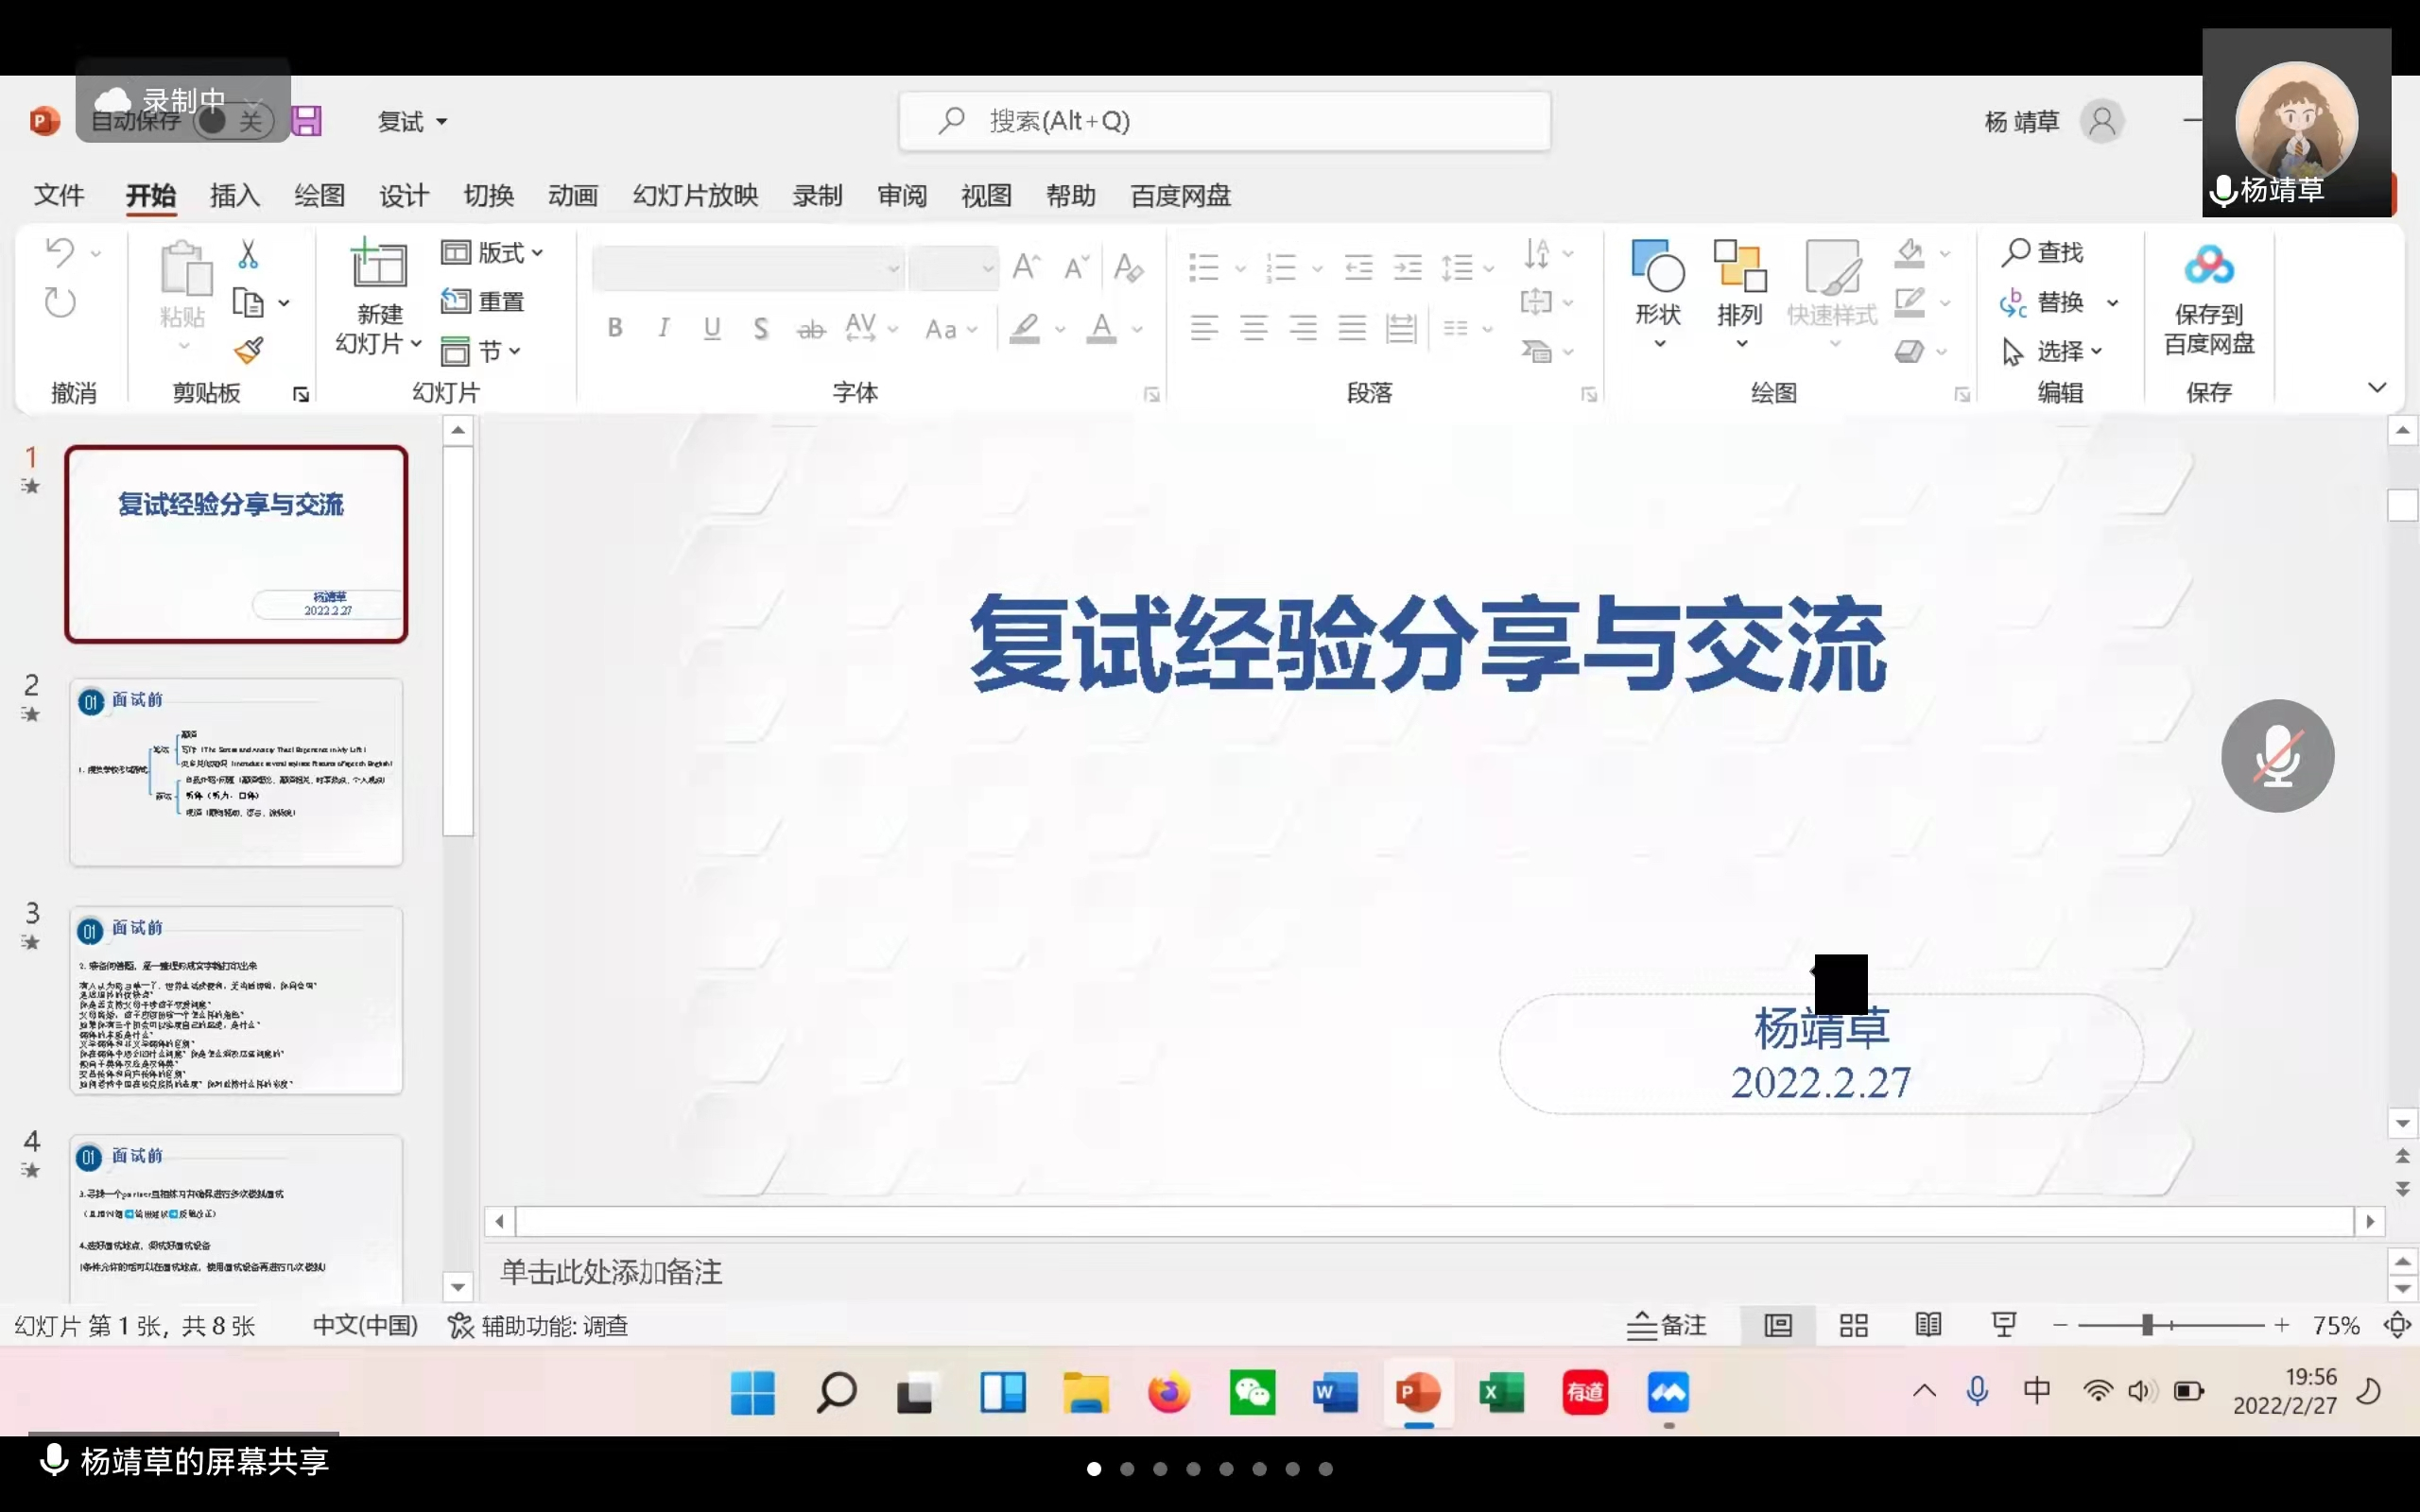Screen dimensions: 2420x1512
Task: Click the Increase font size icon
Action: (1026, 267)
